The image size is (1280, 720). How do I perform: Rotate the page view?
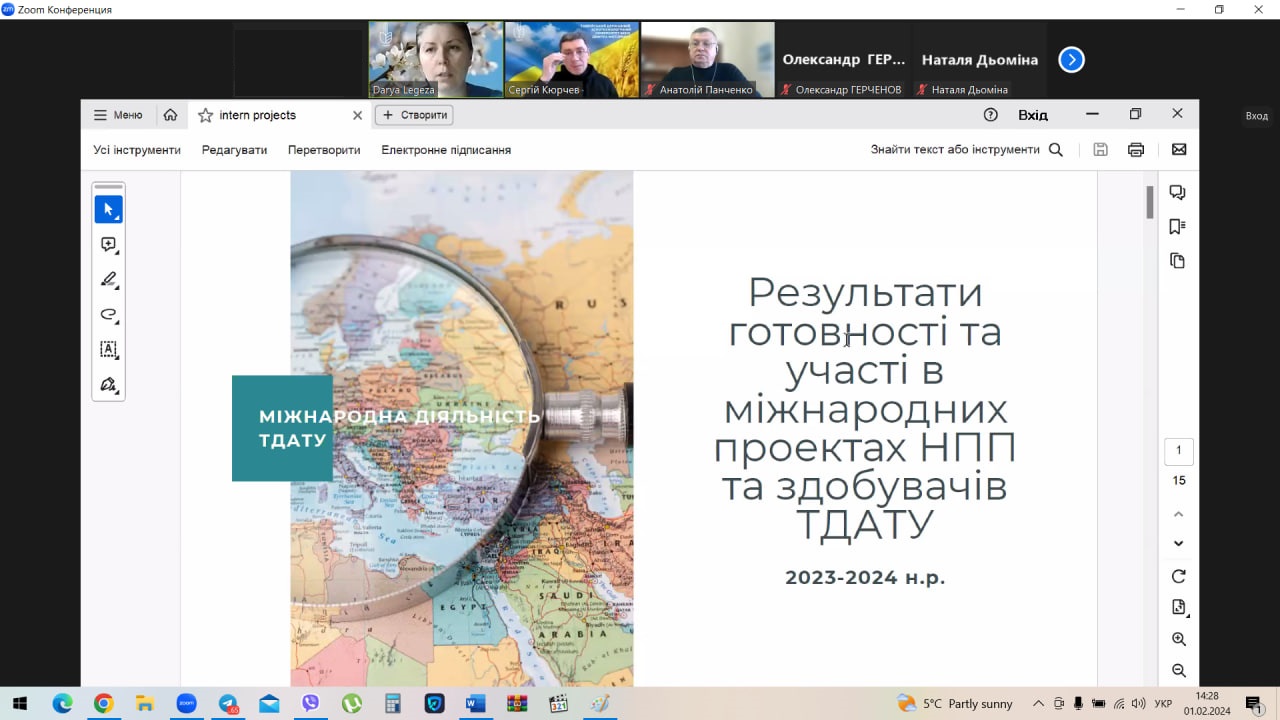(x=1178, y=576)
